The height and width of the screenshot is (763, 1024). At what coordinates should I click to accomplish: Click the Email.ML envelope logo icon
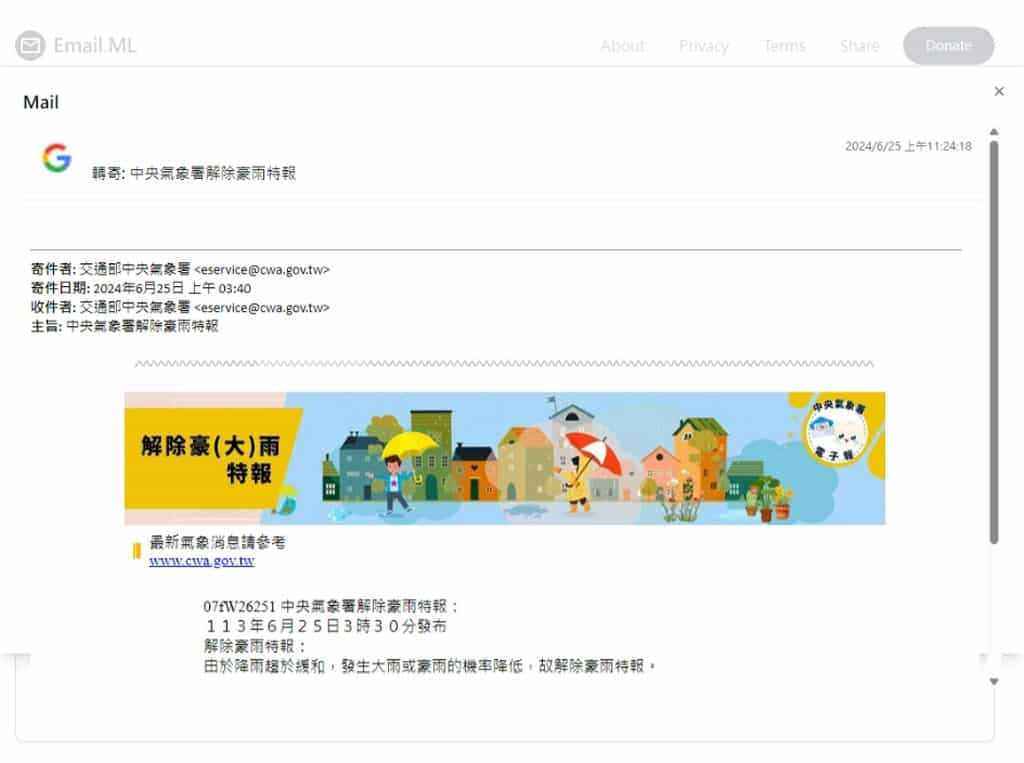30,45
